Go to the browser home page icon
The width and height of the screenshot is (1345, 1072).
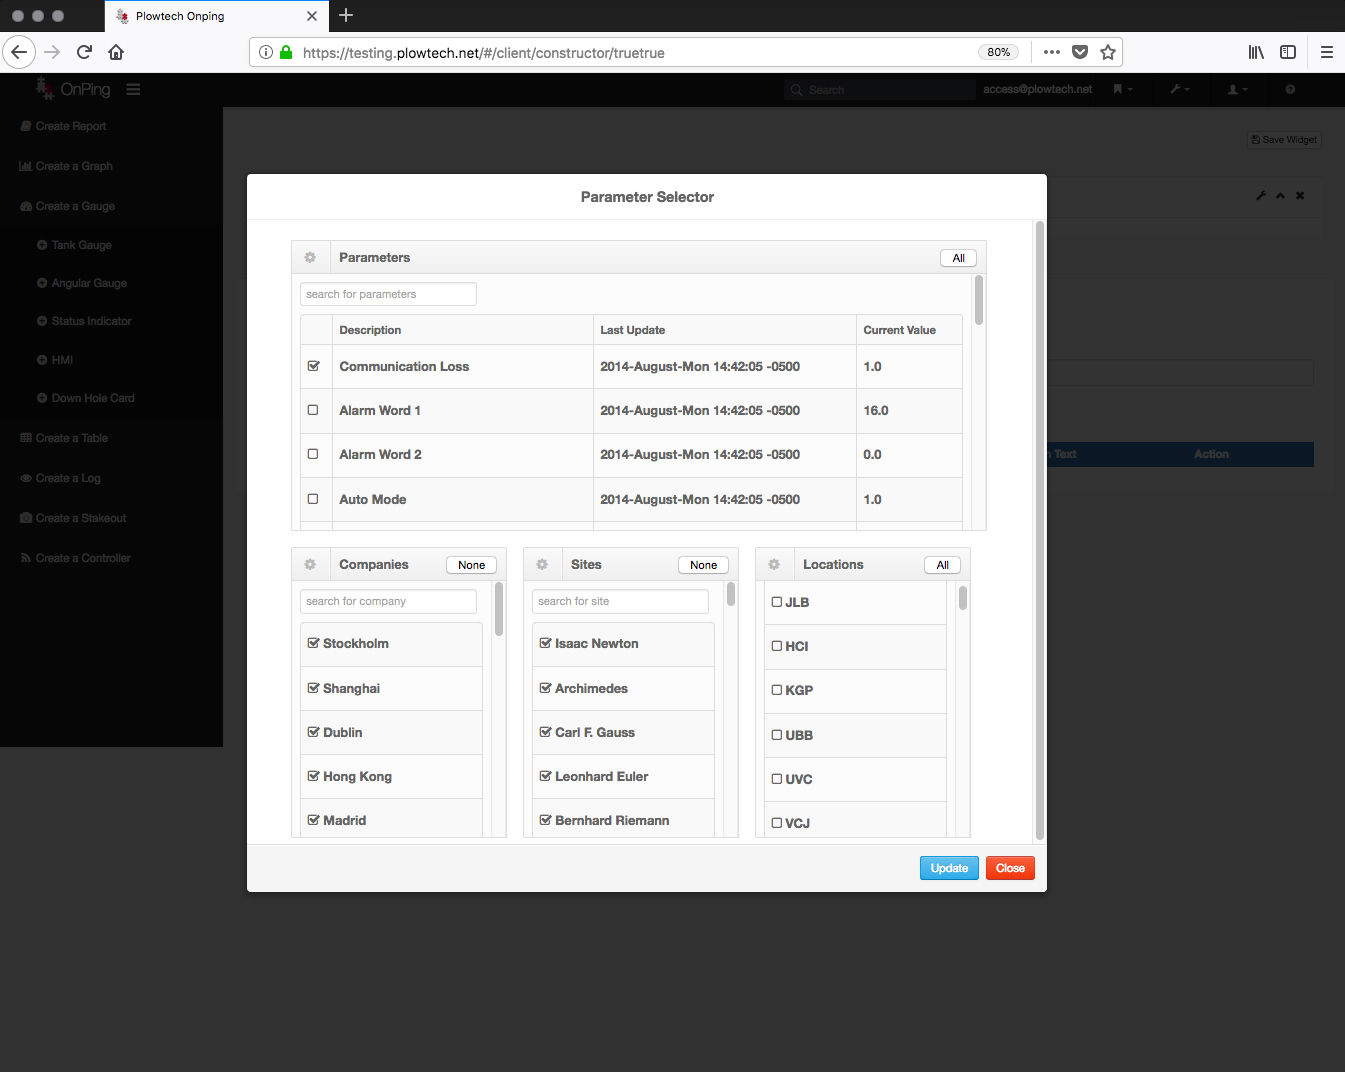[x=116, y=52]
